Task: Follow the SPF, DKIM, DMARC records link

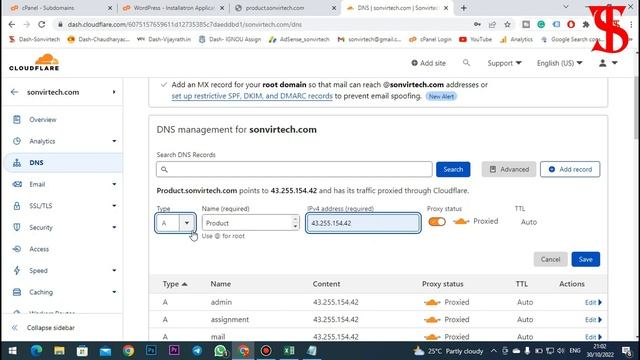Action: [x=252, y=96]
